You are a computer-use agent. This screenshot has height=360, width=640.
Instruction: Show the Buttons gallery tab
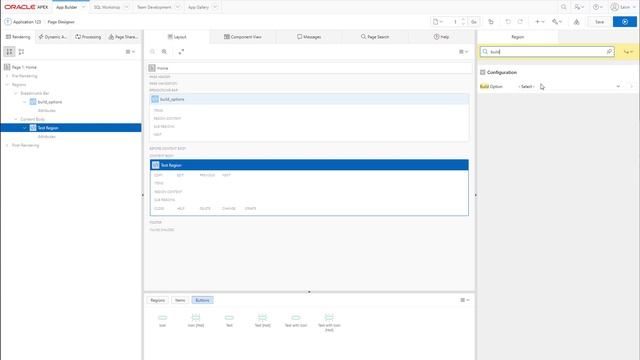coord(202,300)
